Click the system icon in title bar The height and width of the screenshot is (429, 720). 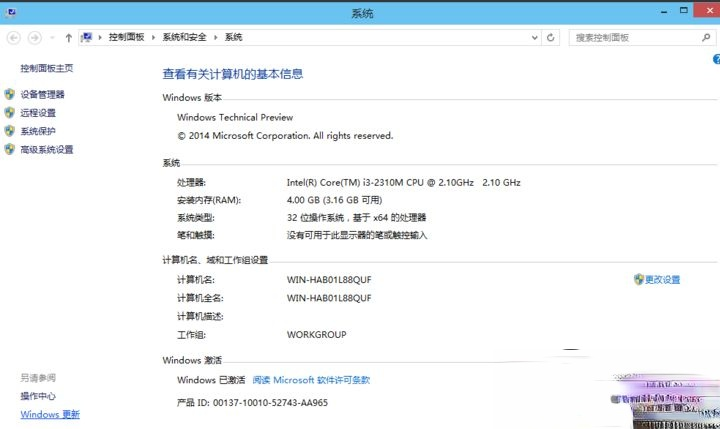[11, 12]
